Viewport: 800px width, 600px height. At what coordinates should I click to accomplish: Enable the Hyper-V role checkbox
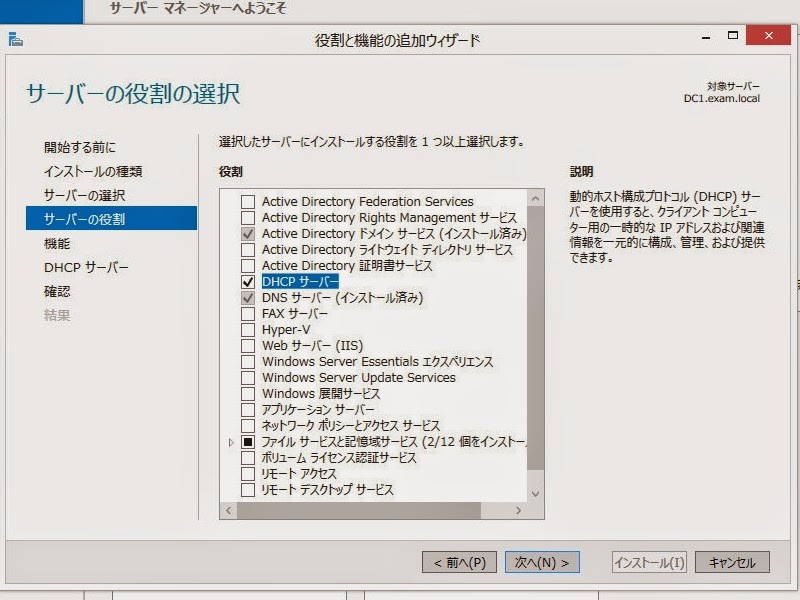click(248, 330)
